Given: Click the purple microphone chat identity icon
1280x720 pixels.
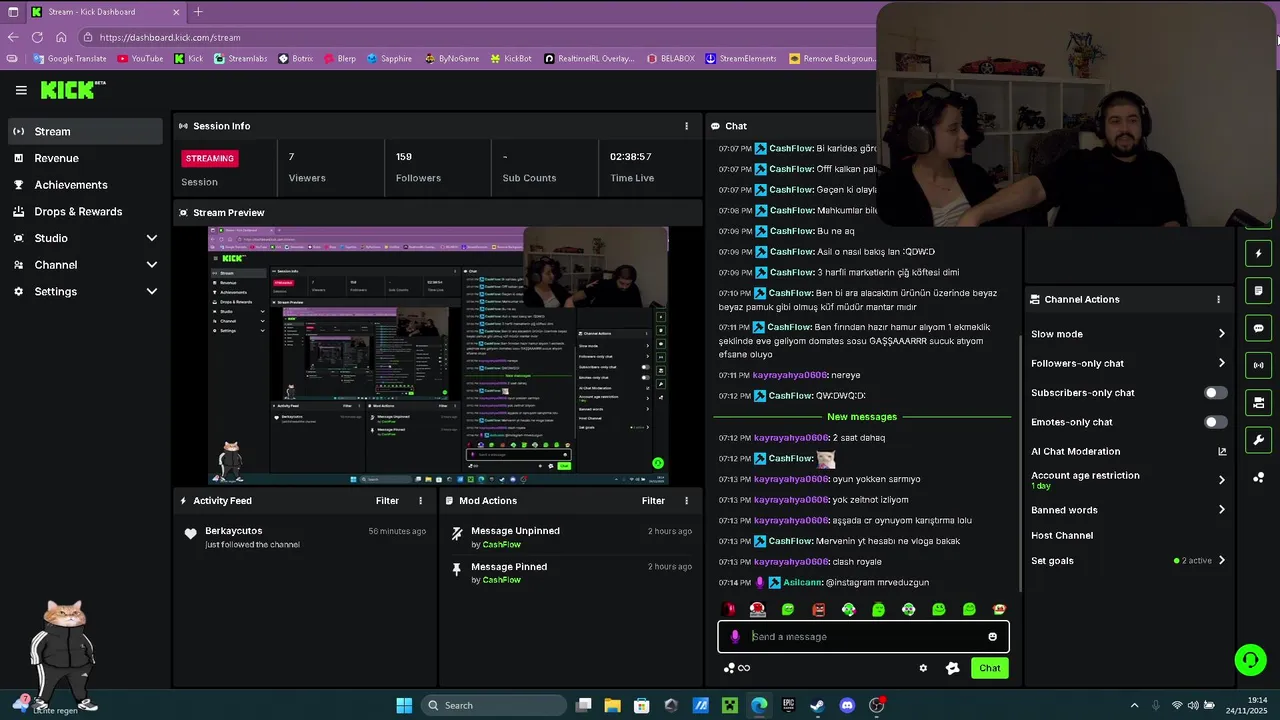Looking at the screenshot, I should pos(735,637).
